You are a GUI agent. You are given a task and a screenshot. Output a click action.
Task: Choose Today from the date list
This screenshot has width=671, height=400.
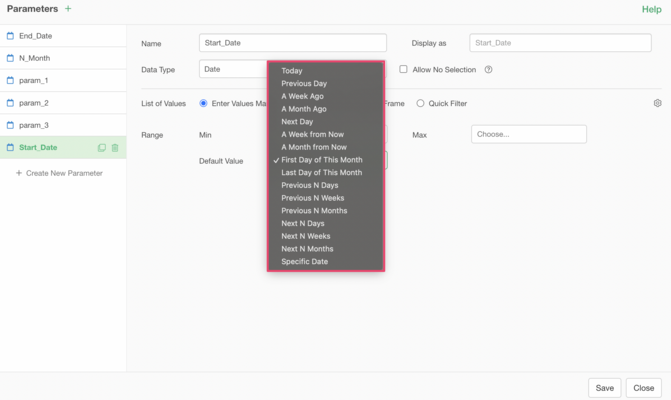click(326, 71)
